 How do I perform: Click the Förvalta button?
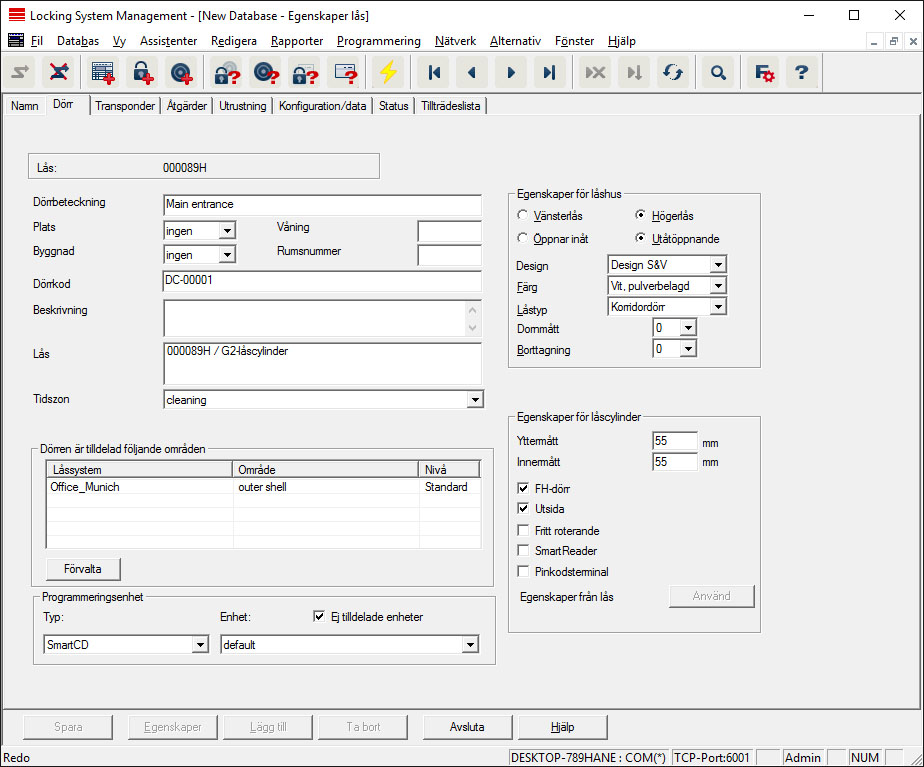click(83, 569)
